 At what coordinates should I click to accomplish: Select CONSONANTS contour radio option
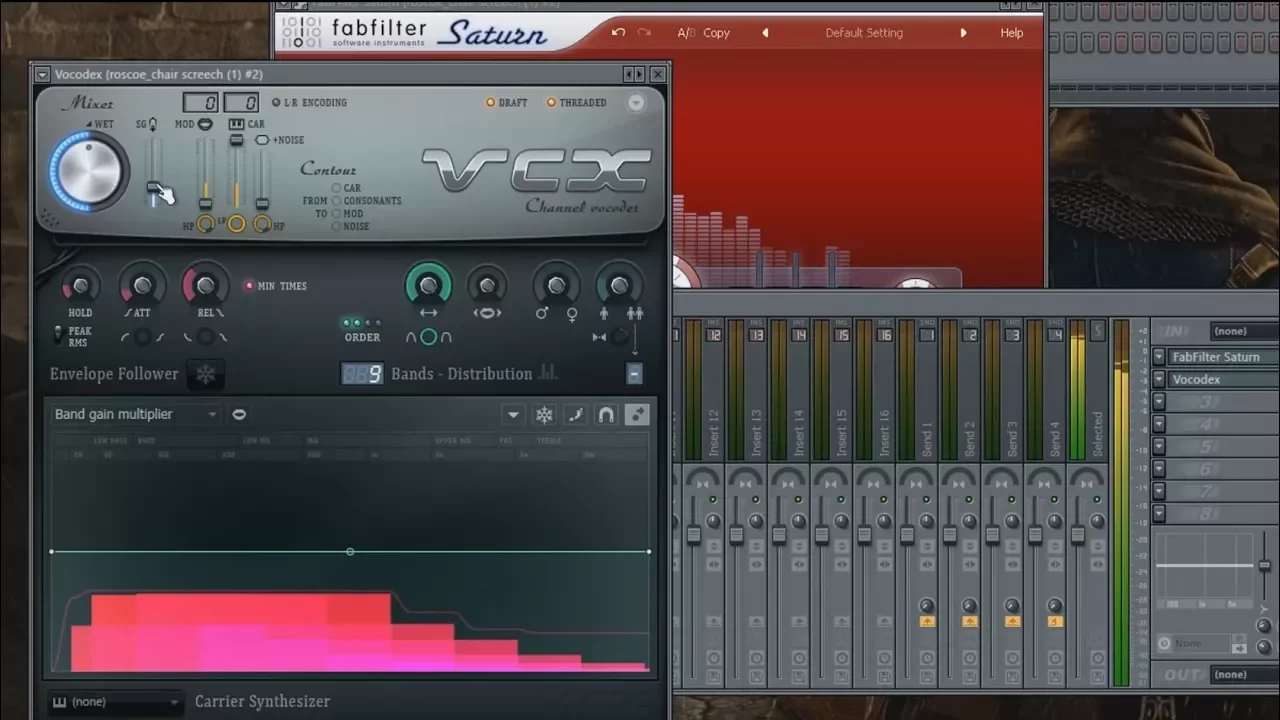pyautogui.click(x=337, y=200)
